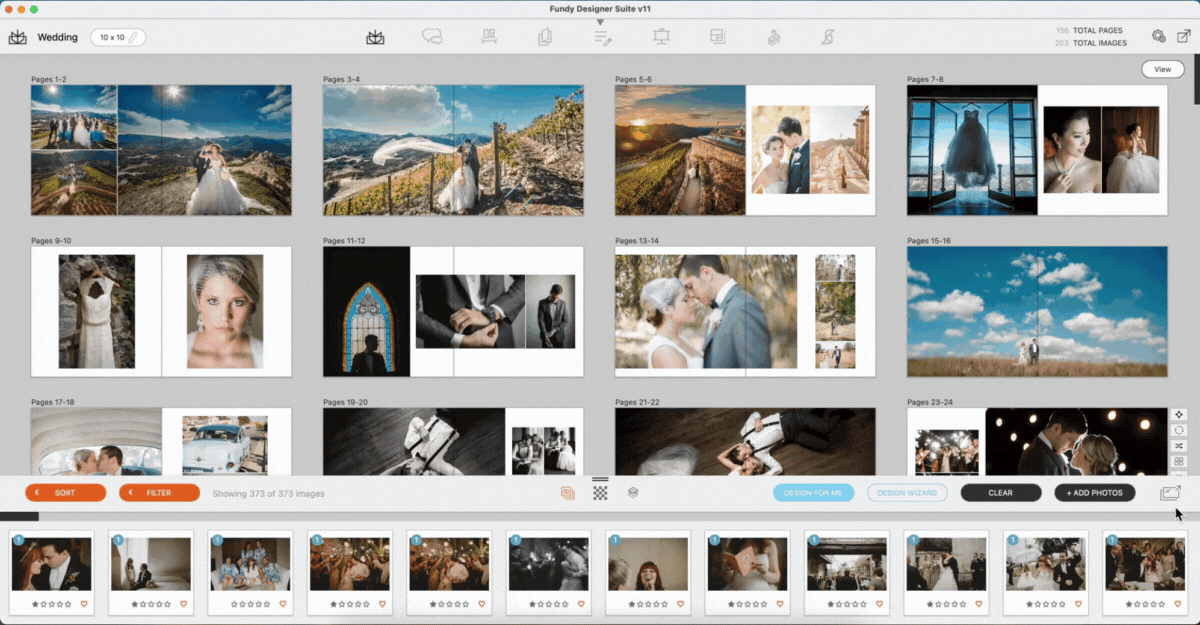Screen dimensions: 1200x625
Task: Toggle heart on couple sitting on bed photo
Action: point(184,604)
